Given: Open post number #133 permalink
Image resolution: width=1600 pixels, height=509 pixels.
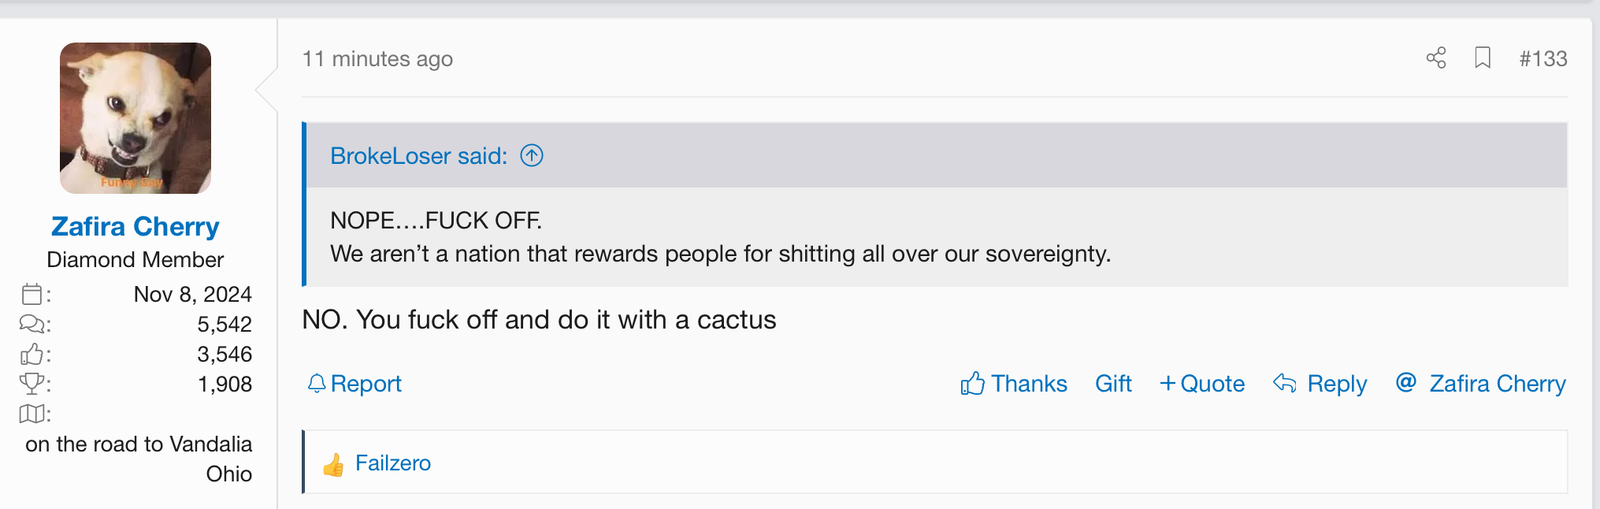Looking at the screenshot, I should 1543,59.
